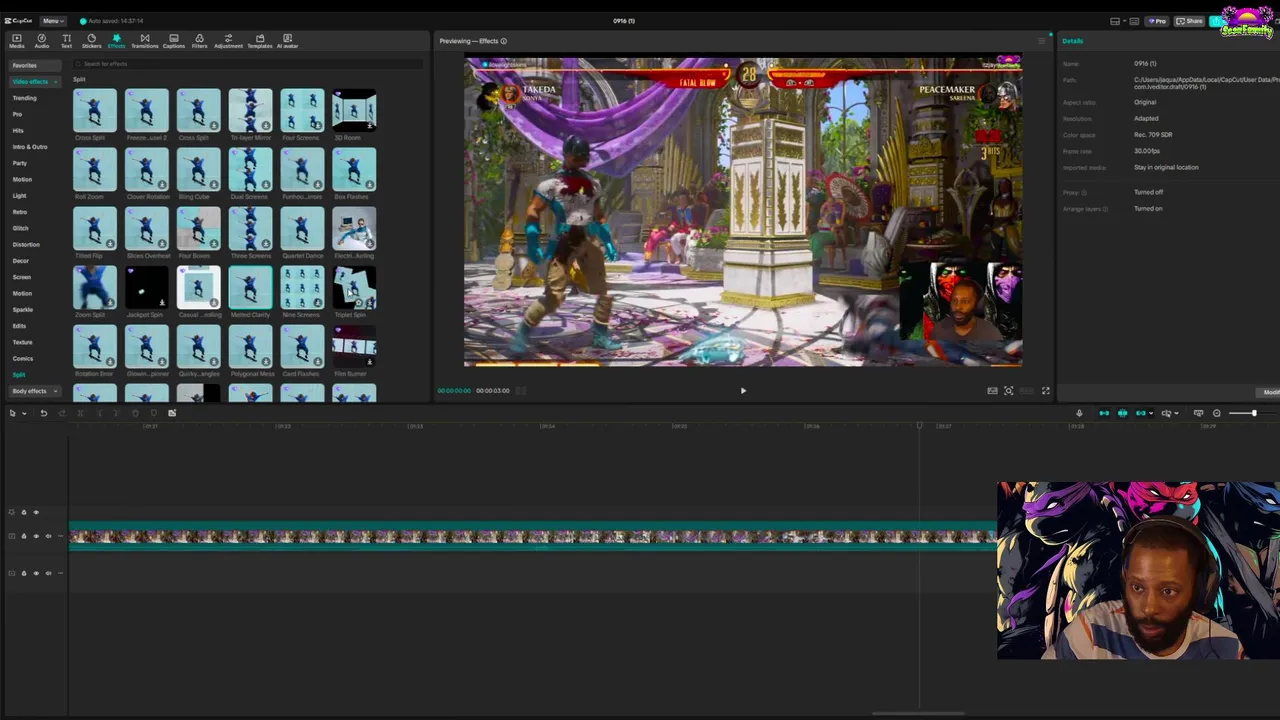Click the Redo arrow in timeline toolbar
This screenshot has width=1280, height=720.
pyautogui.click(x=62, y=413)
